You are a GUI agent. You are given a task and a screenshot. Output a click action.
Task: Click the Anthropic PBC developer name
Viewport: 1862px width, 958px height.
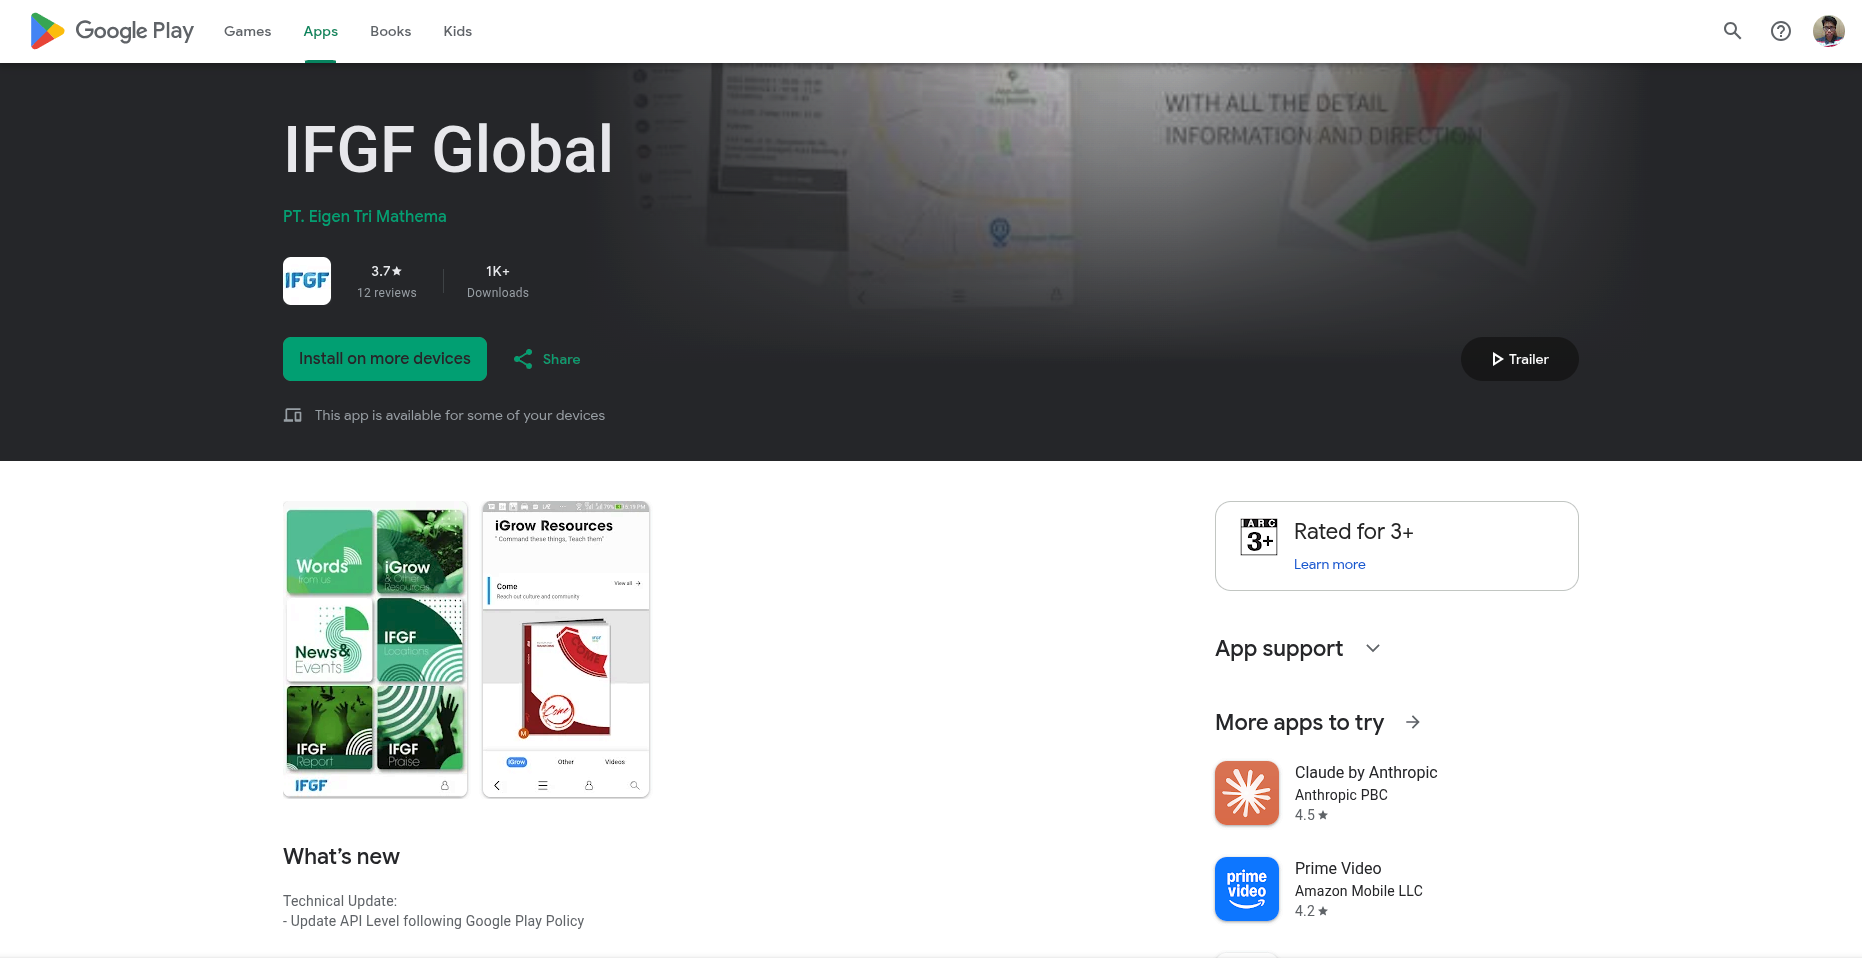pyautogui.click(x=1341, y=795)
